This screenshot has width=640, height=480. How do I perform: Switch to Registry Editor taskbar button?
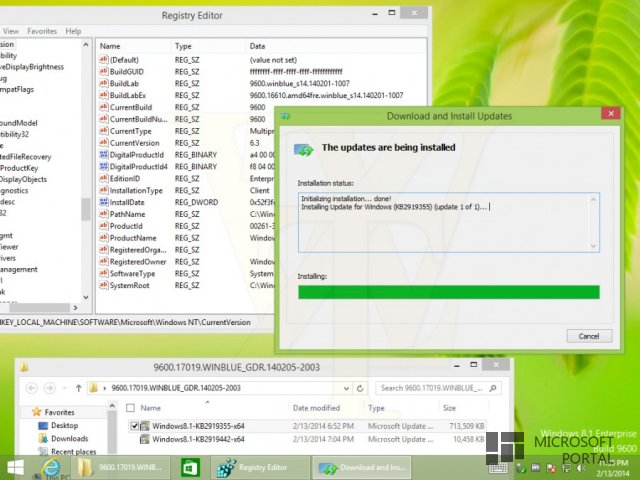click(x=259, y=468)
